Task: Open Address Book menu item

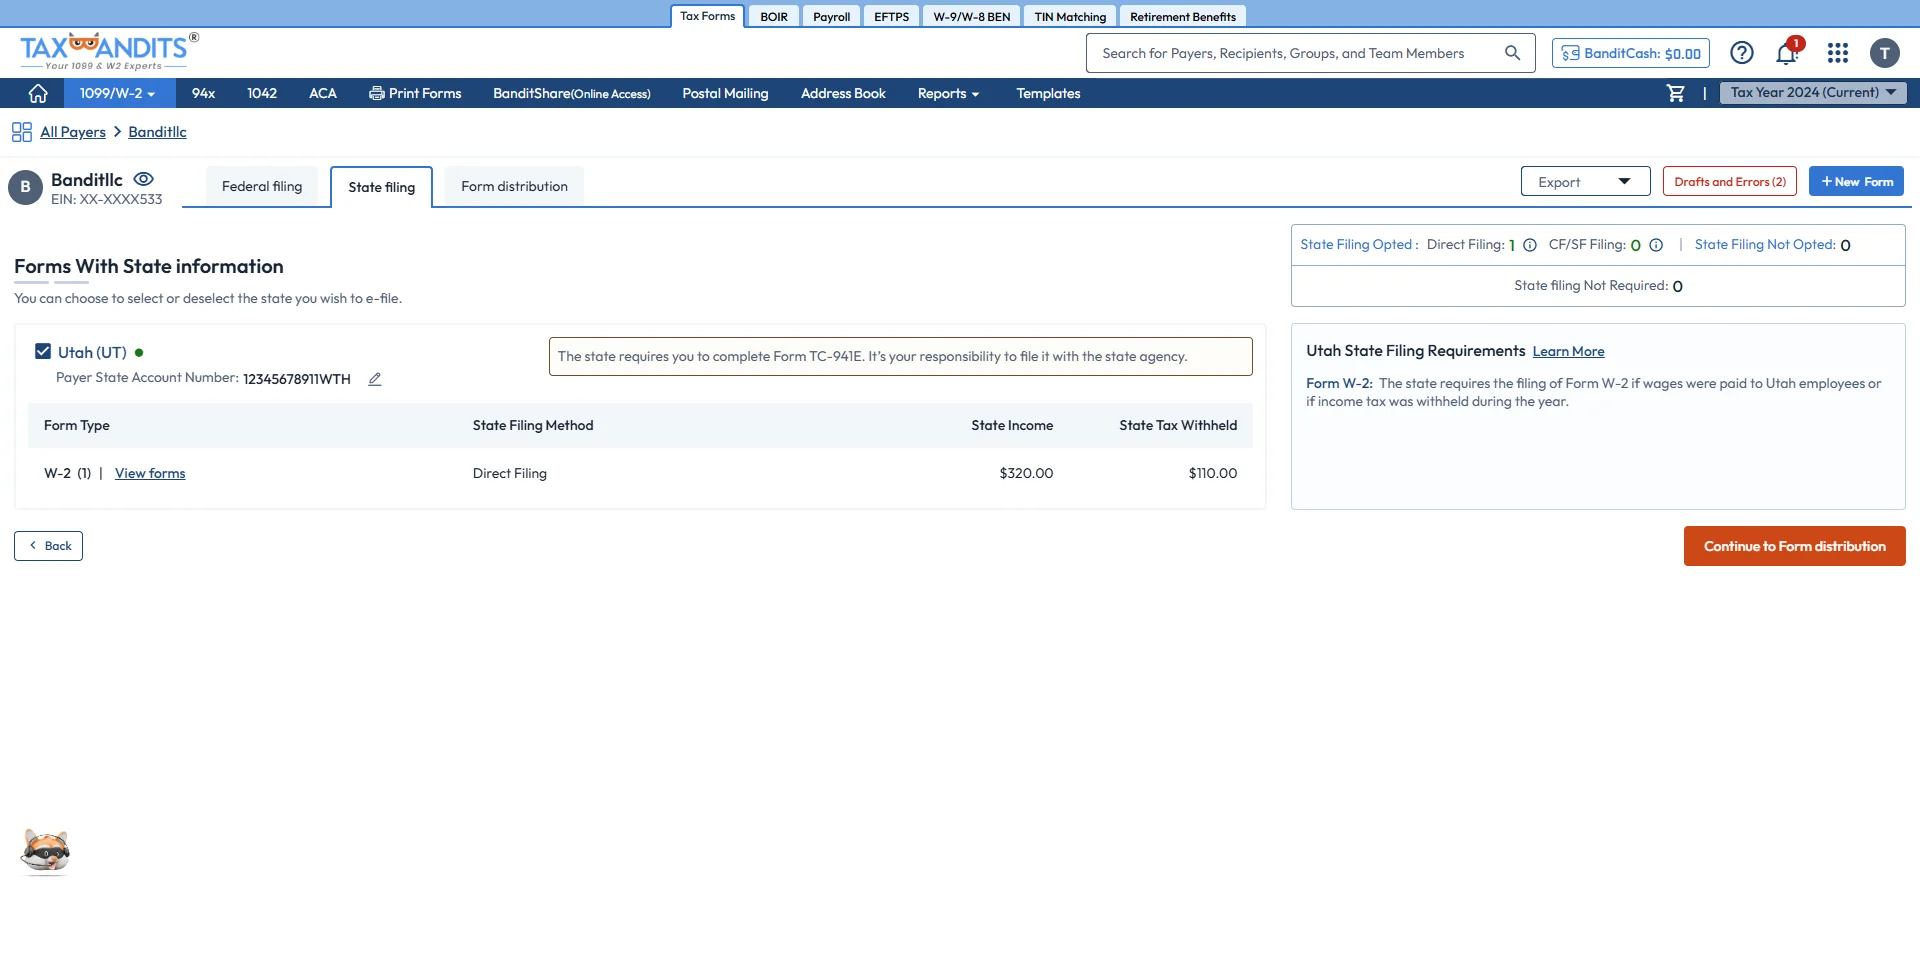Action: point(843,93)
